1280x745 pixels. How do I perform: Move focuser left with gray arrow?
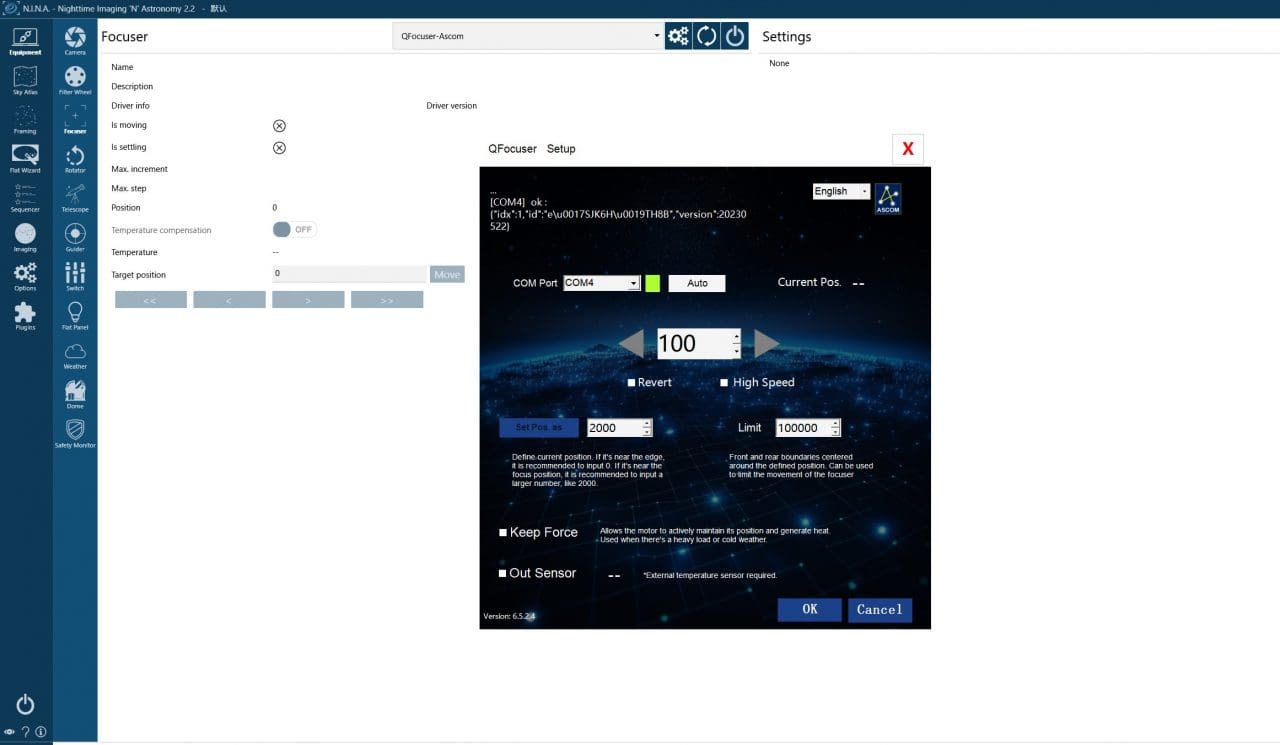pos(631,344)
